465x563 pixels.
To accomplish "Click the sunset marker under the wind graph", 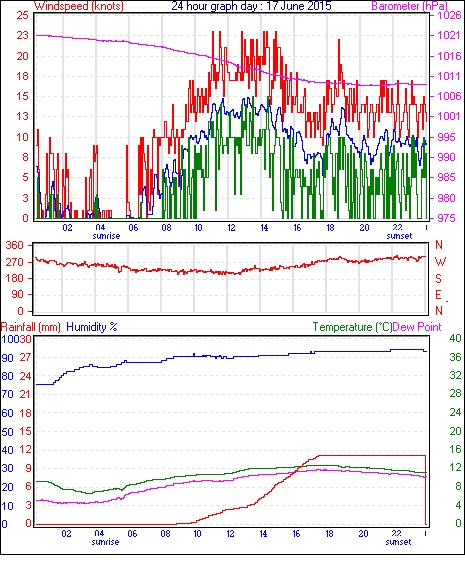I will point(399,236).
